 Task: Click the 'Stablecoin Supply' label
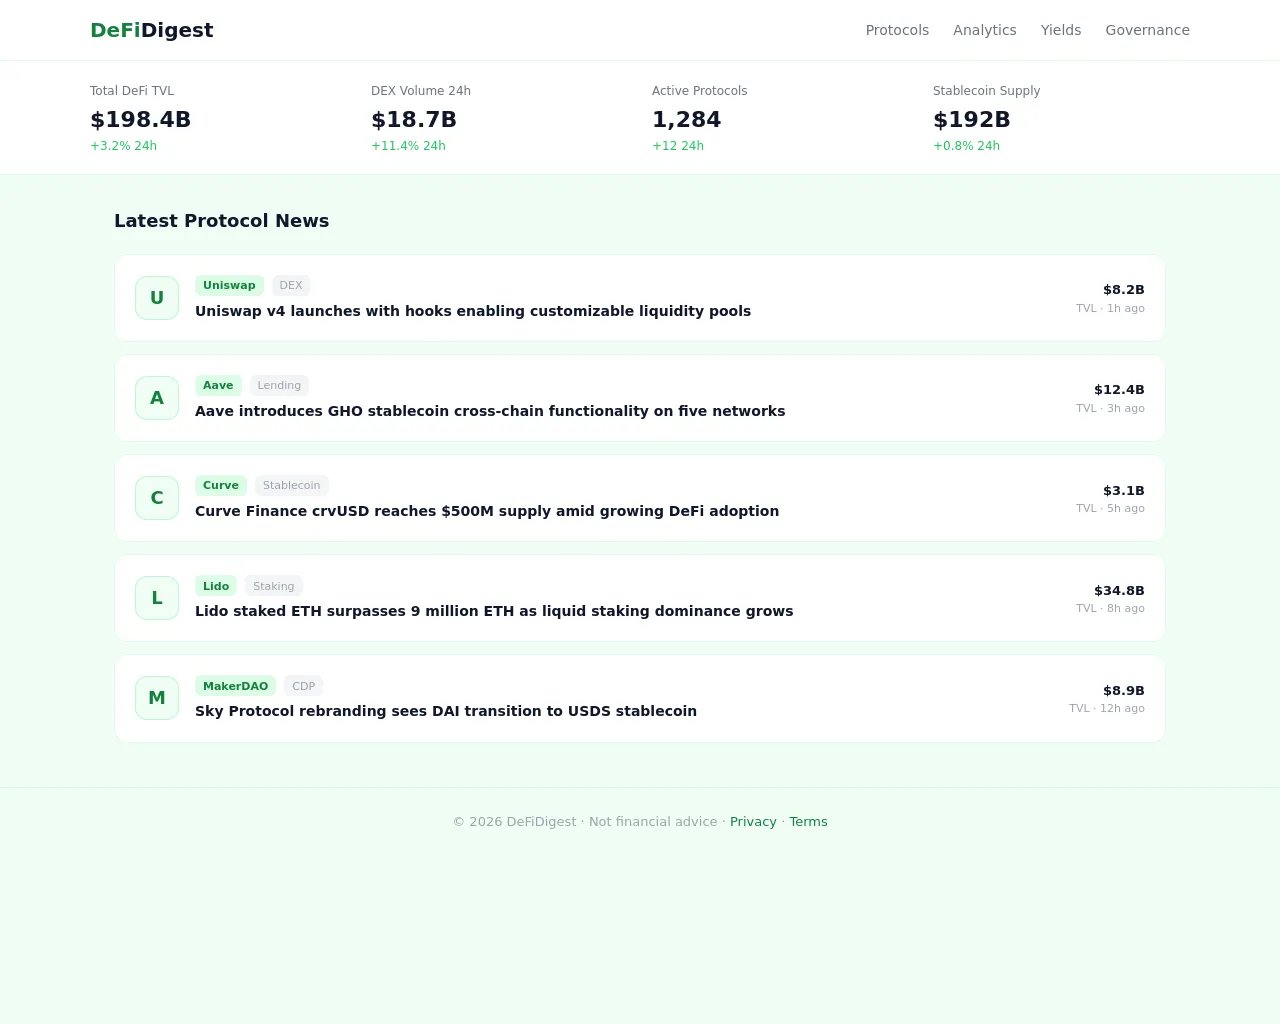tap(987, 91)
